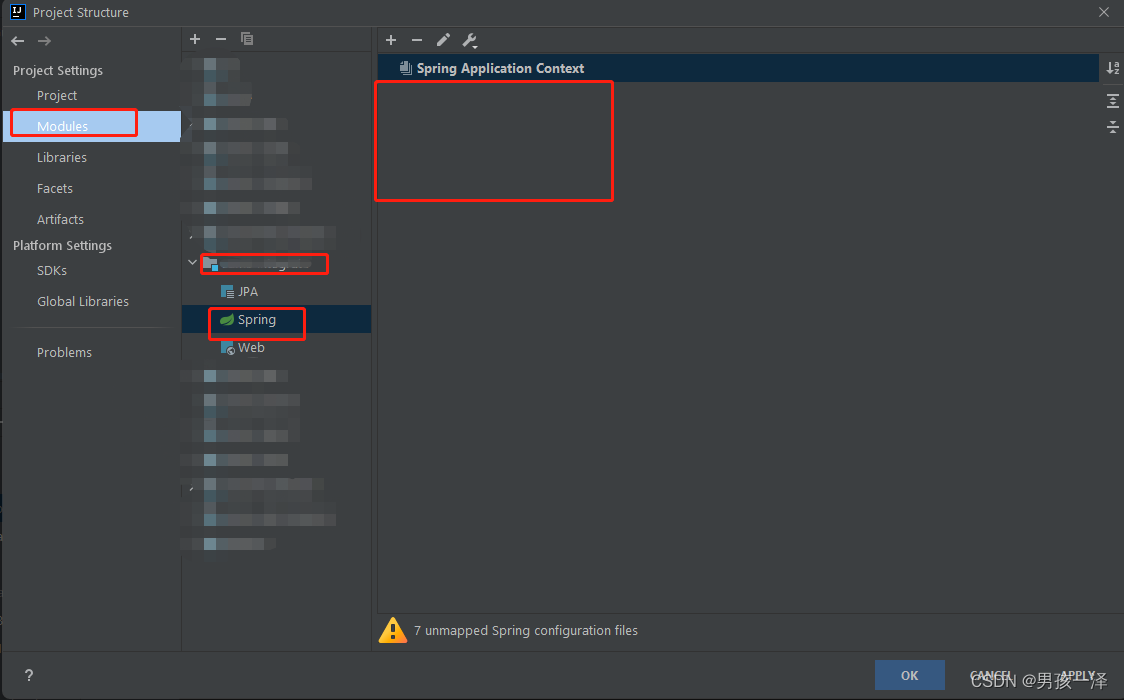Open the Problems section
This screenshot has width=1124, height=700.
64,353
